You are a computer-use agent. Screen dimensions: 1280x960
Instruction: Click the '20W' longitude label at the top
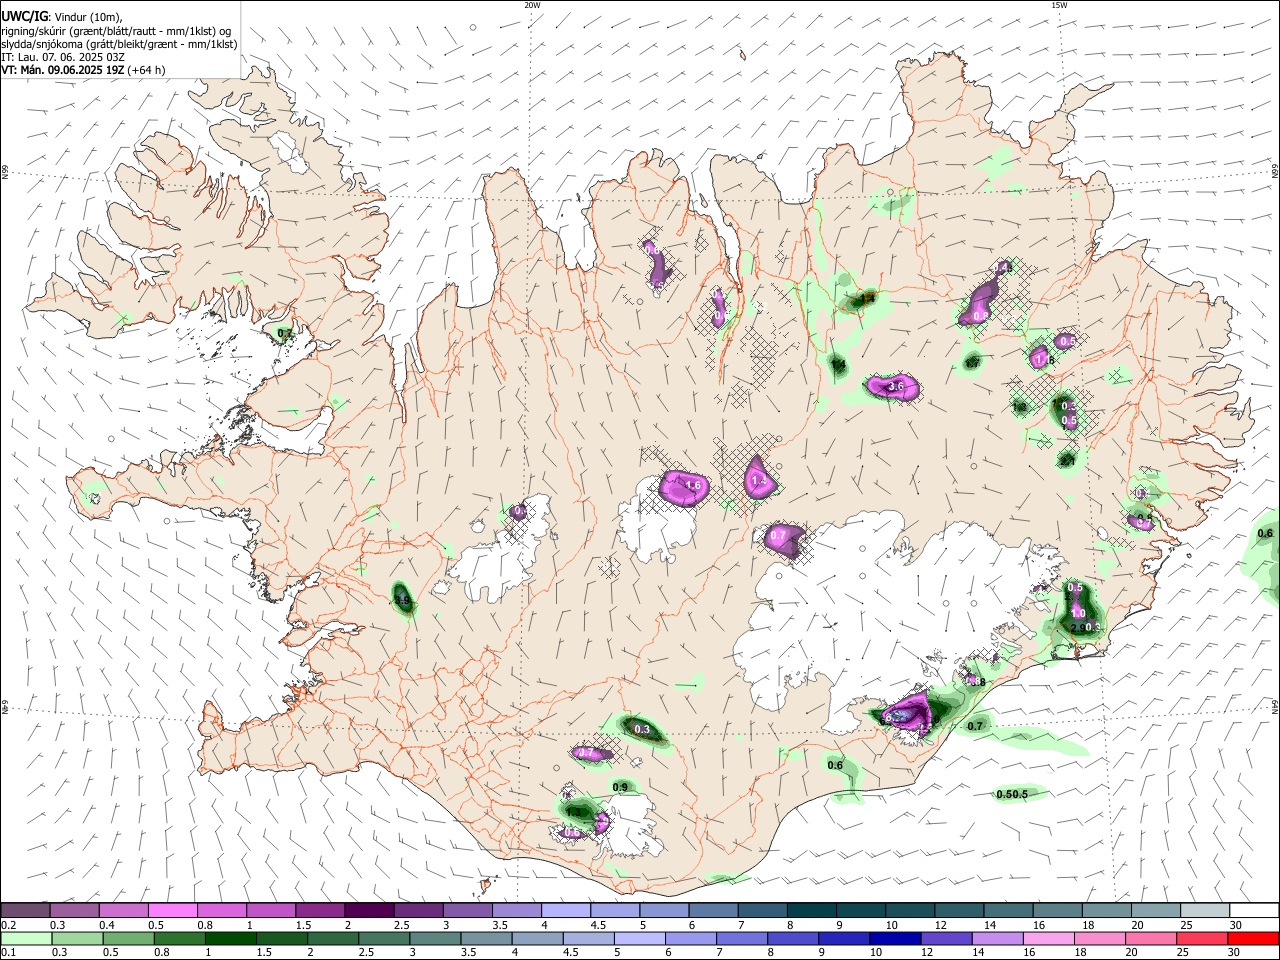click(532, 5)
